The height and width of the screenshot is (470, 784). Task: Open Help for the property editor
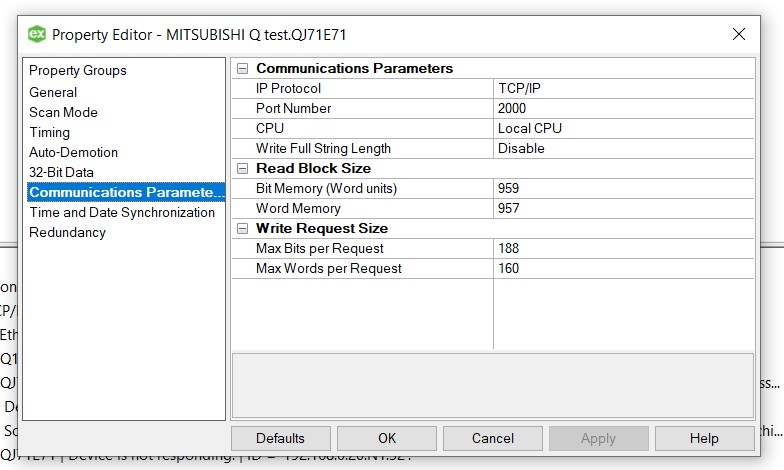tap(703, 438)
